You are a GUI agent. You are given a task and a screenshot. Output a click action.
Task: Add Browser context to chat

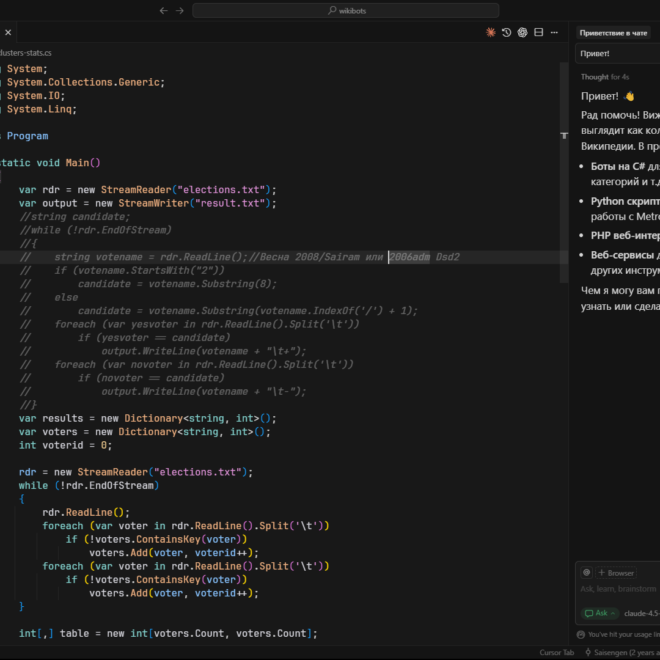click(616, 573)
